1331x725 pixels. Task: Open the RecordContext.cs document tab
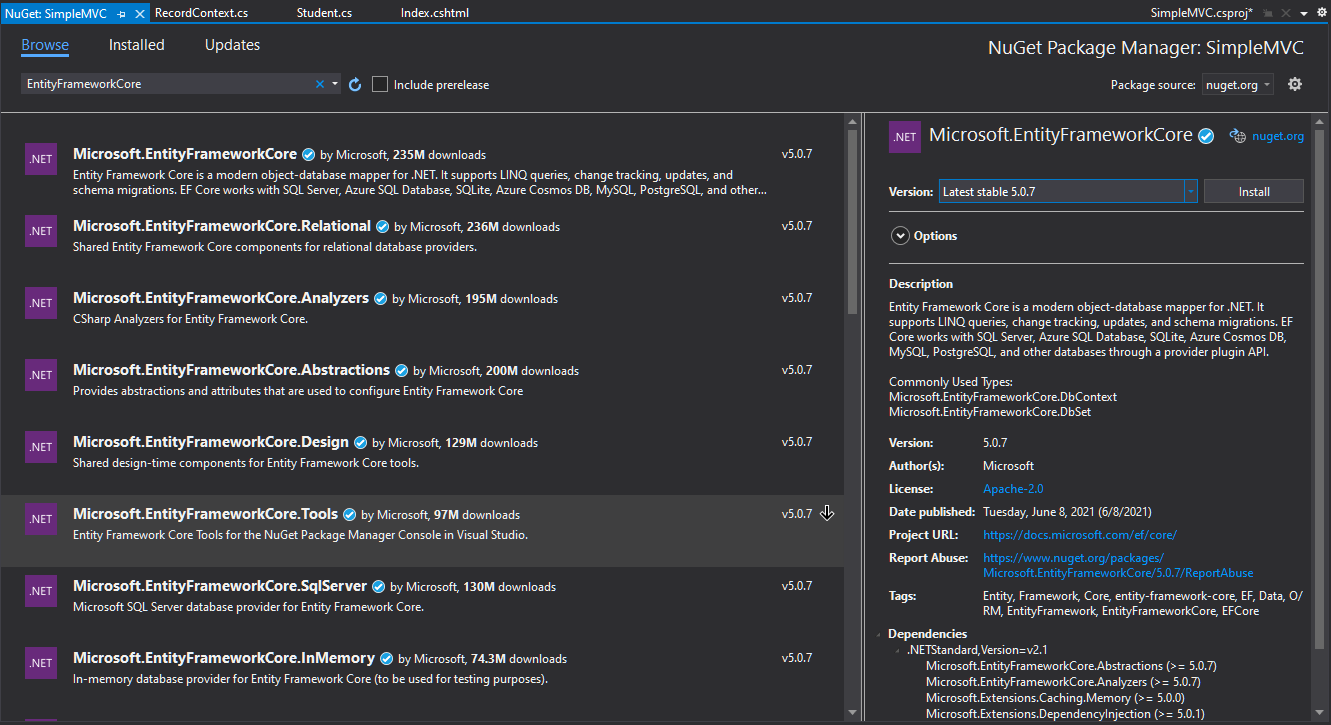(x=202, y=13)
